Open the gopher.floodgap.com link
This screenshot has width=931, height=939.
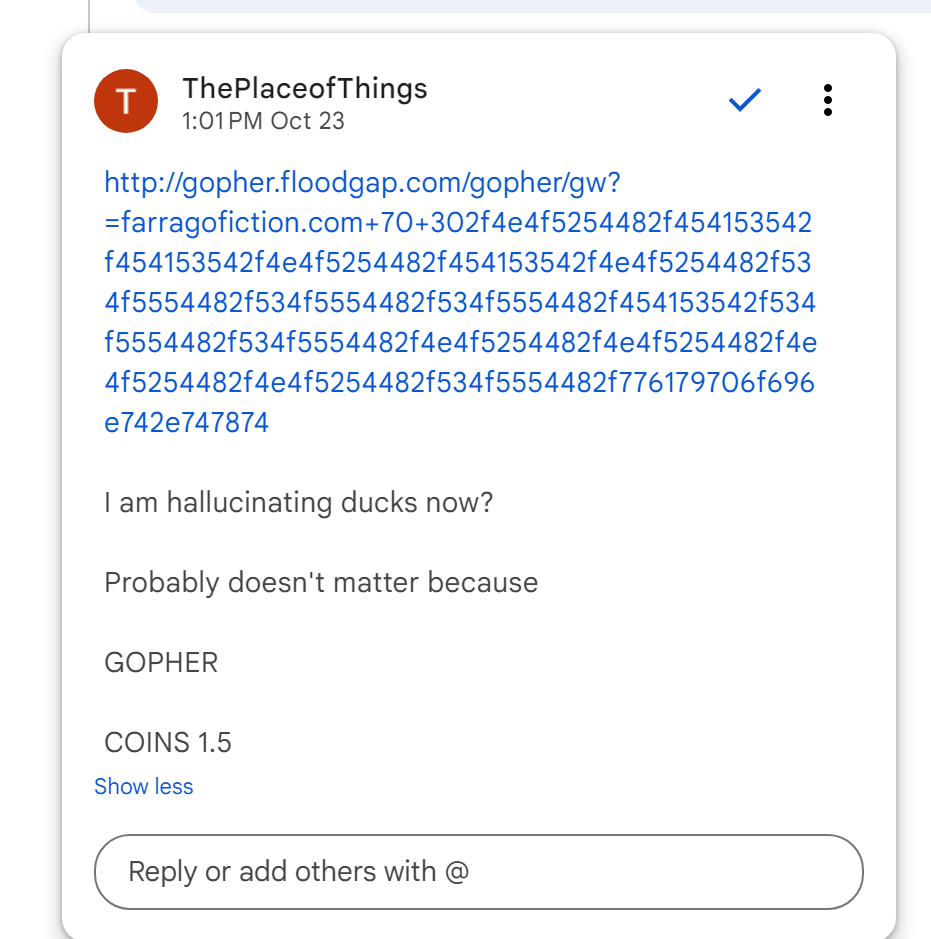click(363, 182)
